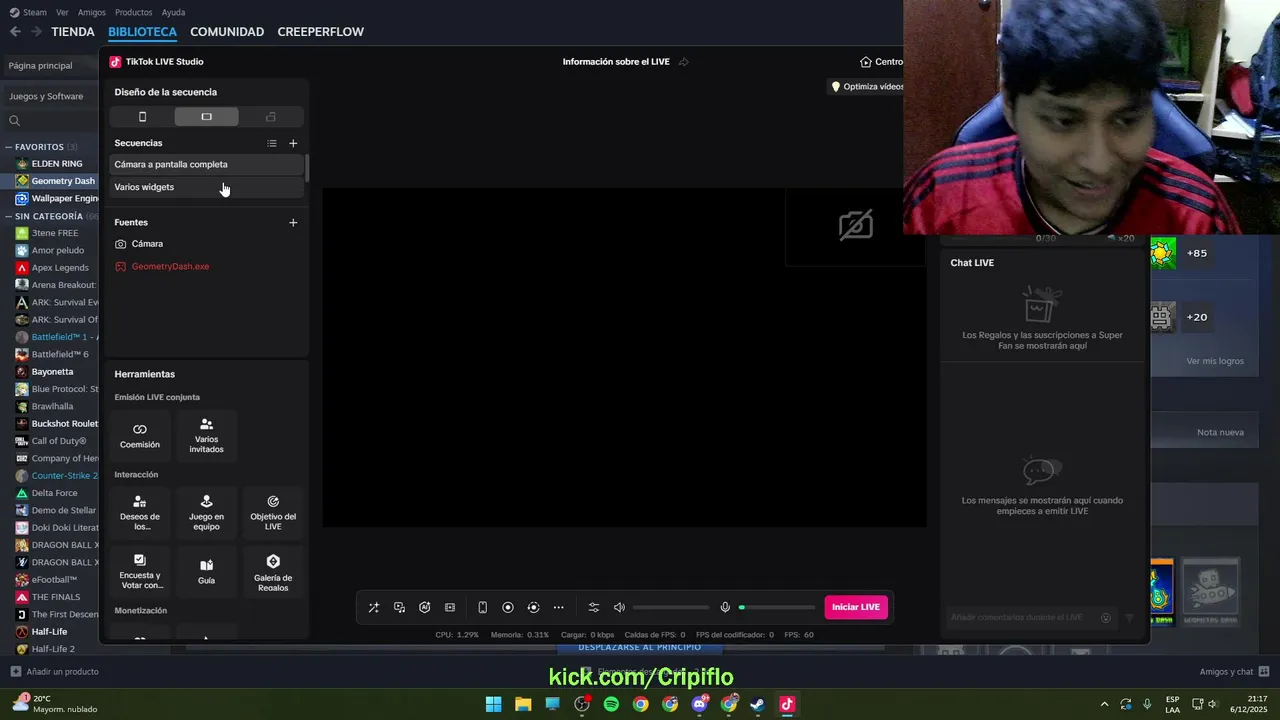Select the Cámara a pantalla completa sequence

(207, 164)
